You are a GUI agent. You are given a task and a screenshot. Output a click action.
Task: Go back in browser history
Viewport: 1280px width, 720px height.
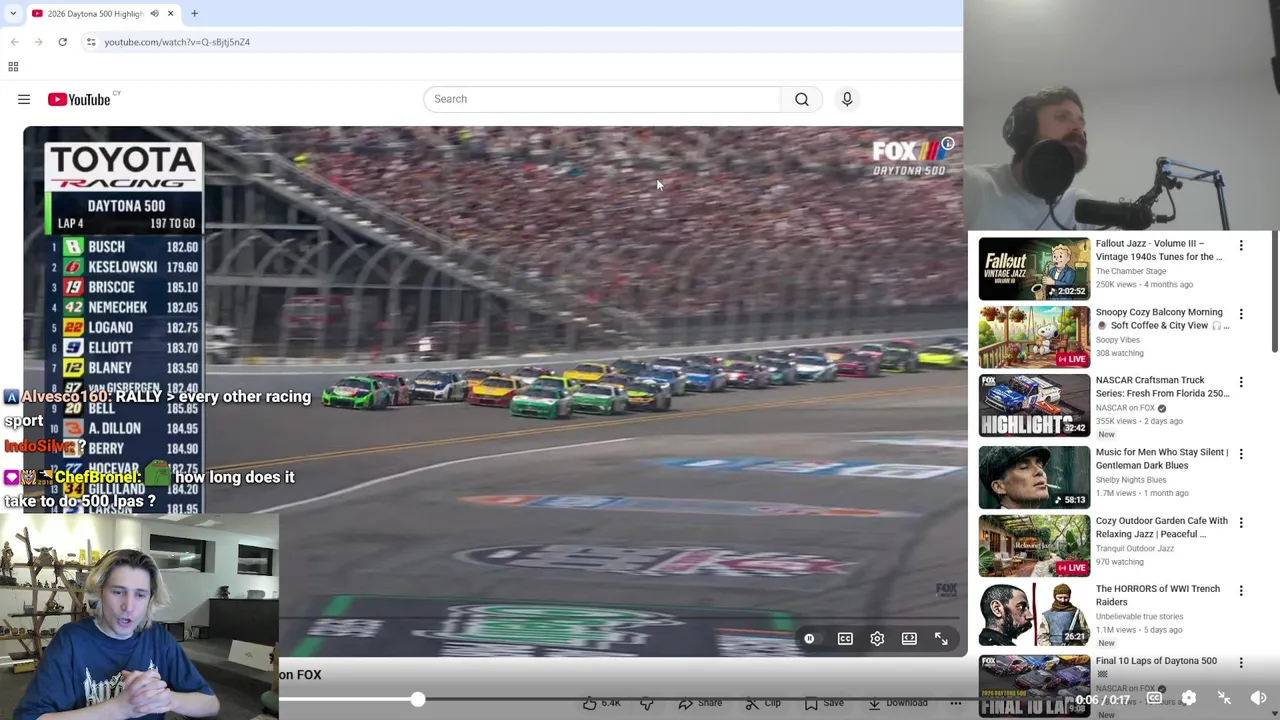pos(14,42)
